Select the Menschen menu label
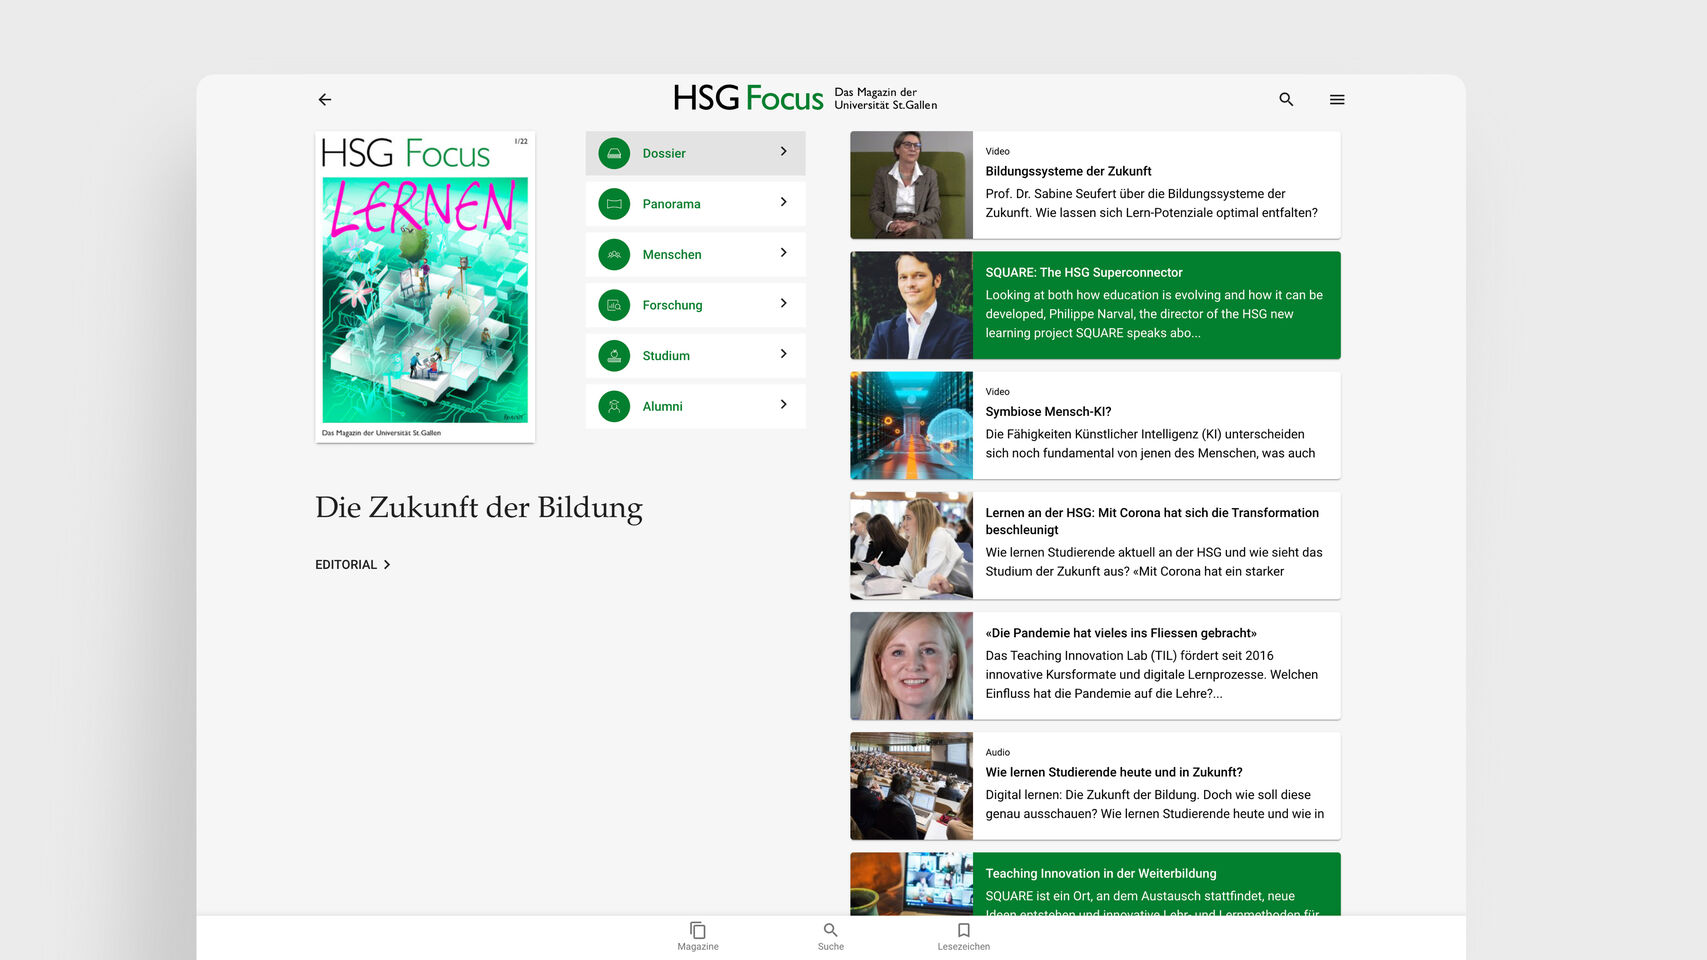Screen dimensions: 1707x960 [x=672, y=255]
